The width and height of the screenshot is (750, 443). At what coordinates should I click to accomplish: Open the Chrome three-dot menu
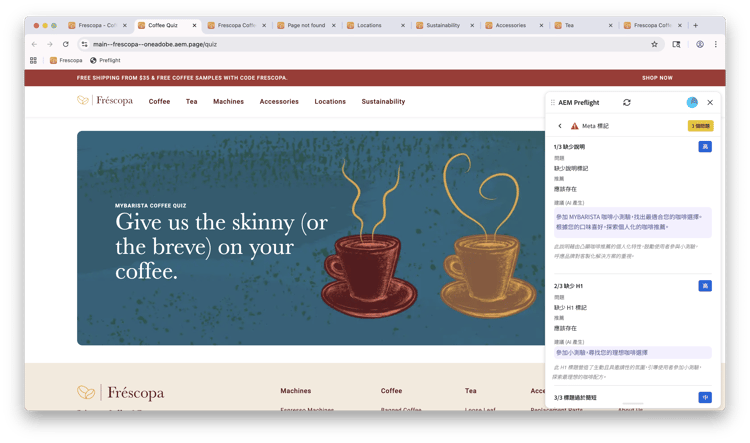(x=716, y=44)
